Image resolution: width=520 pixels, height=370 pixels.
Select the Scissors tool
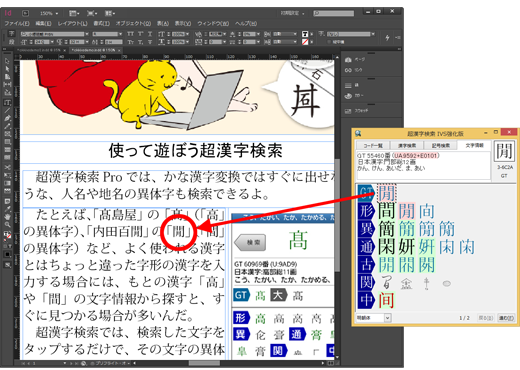pos(7,167)
